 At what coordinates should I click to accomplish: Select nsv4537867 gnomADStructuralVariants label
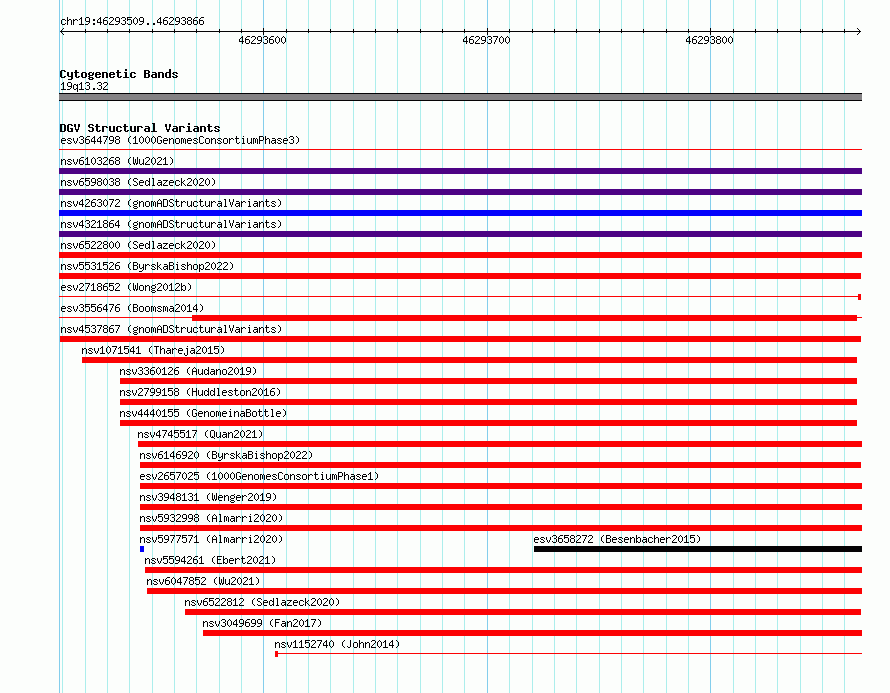pyautogui.click(x=171, y=329)
